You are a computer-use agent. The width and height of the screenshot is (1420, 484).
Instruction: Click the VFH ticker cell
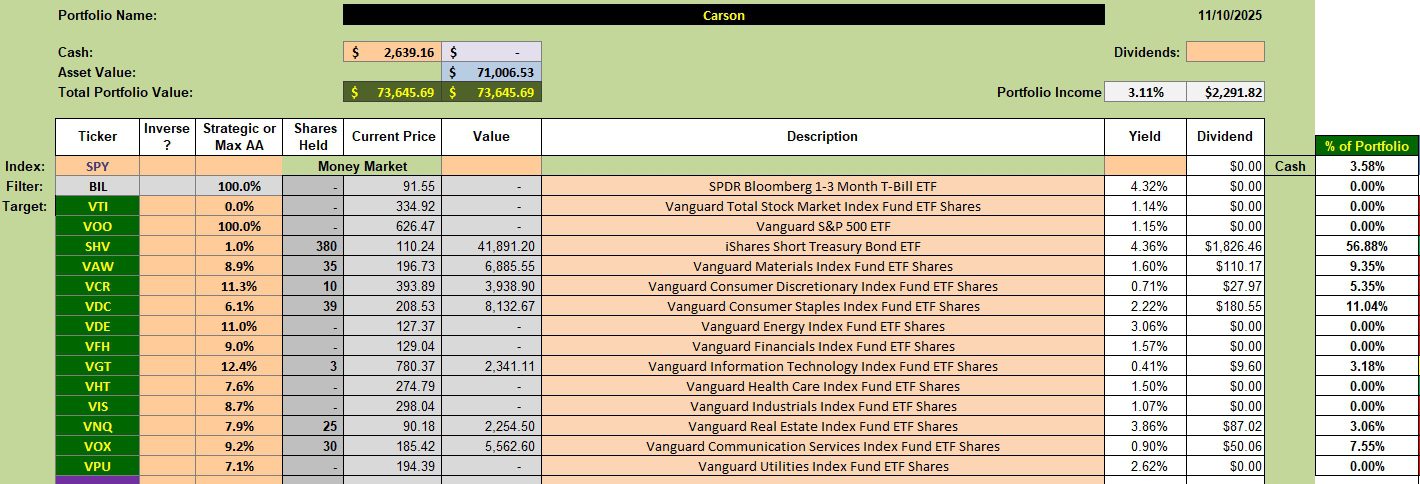click(x=97, y=346)
